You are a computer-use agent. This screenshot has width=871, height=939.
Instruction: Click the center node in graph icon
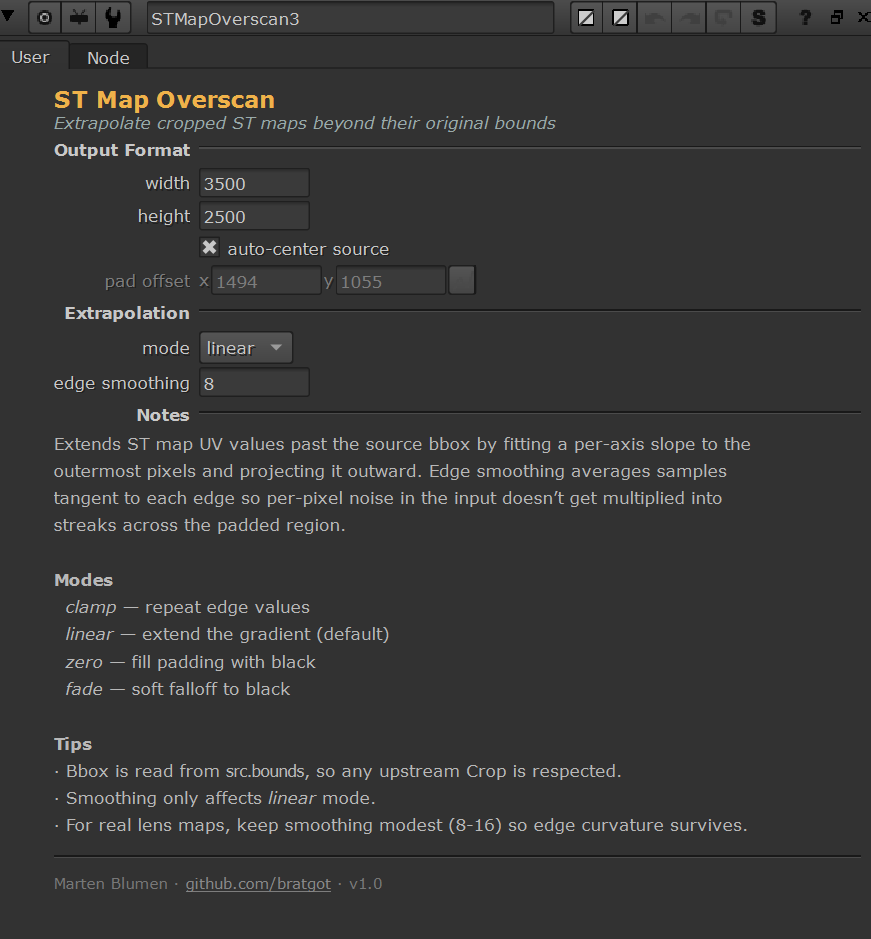[45, 18]
